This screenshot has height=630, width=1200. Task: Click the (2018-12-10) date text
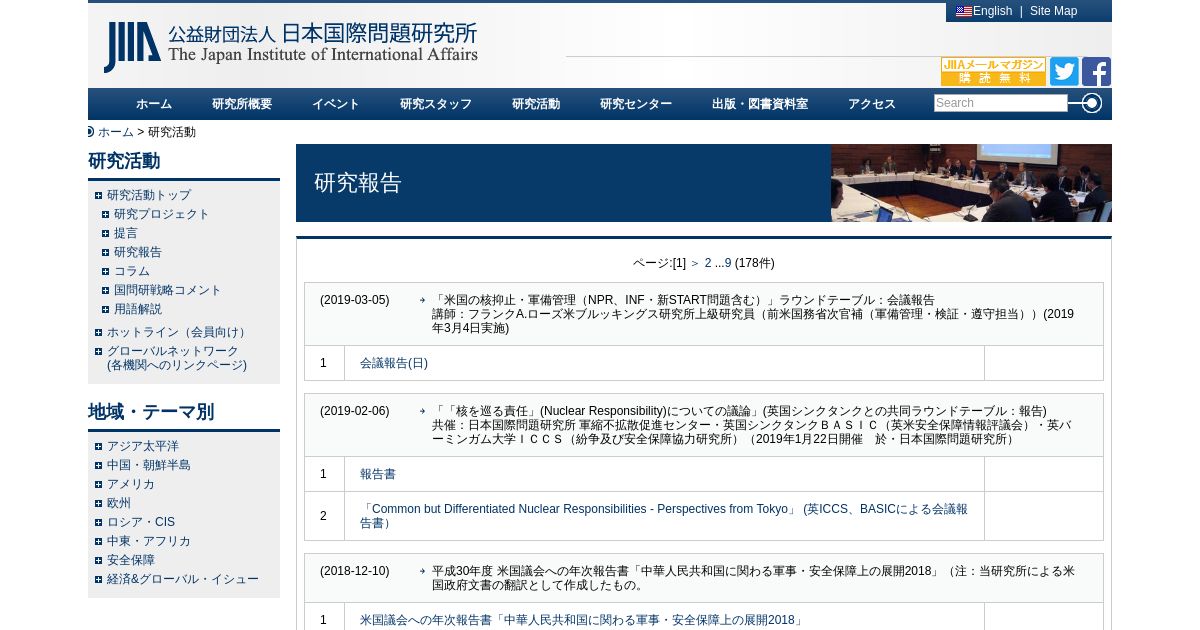coord(355,571)
